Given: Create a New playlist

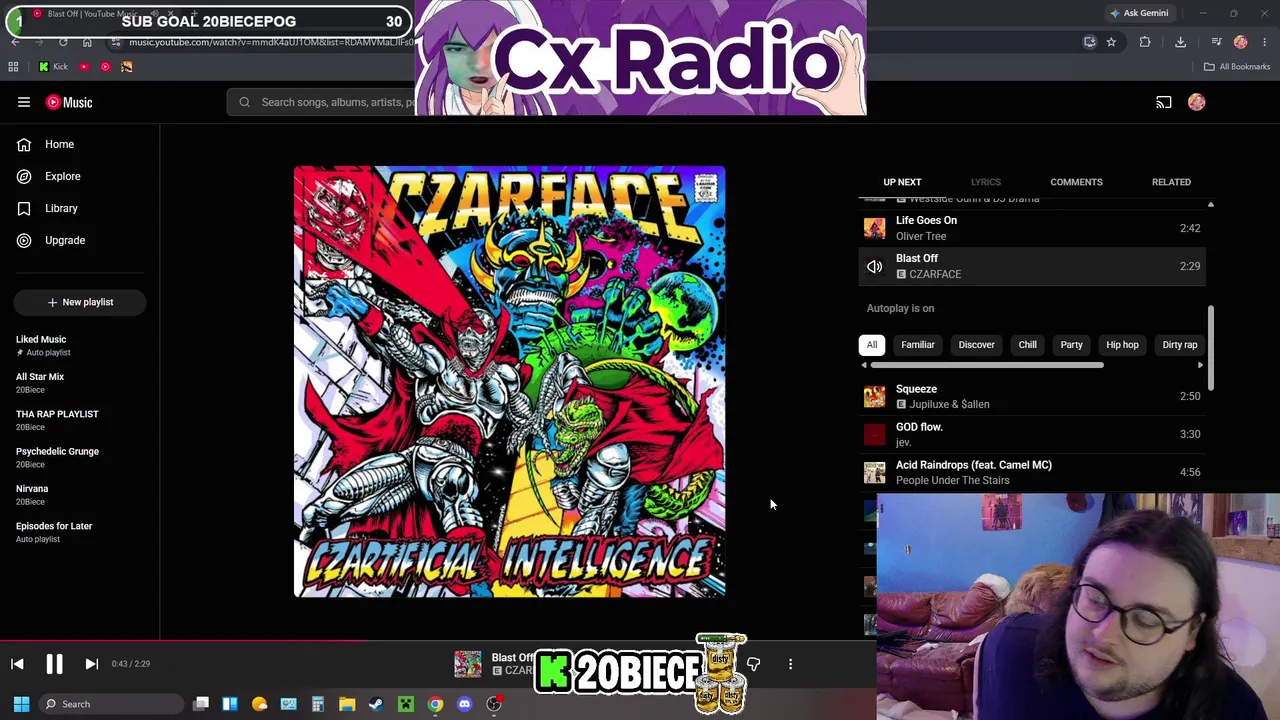Looking at the screenshot, I should pyautogui.click(x=80, y=302).
